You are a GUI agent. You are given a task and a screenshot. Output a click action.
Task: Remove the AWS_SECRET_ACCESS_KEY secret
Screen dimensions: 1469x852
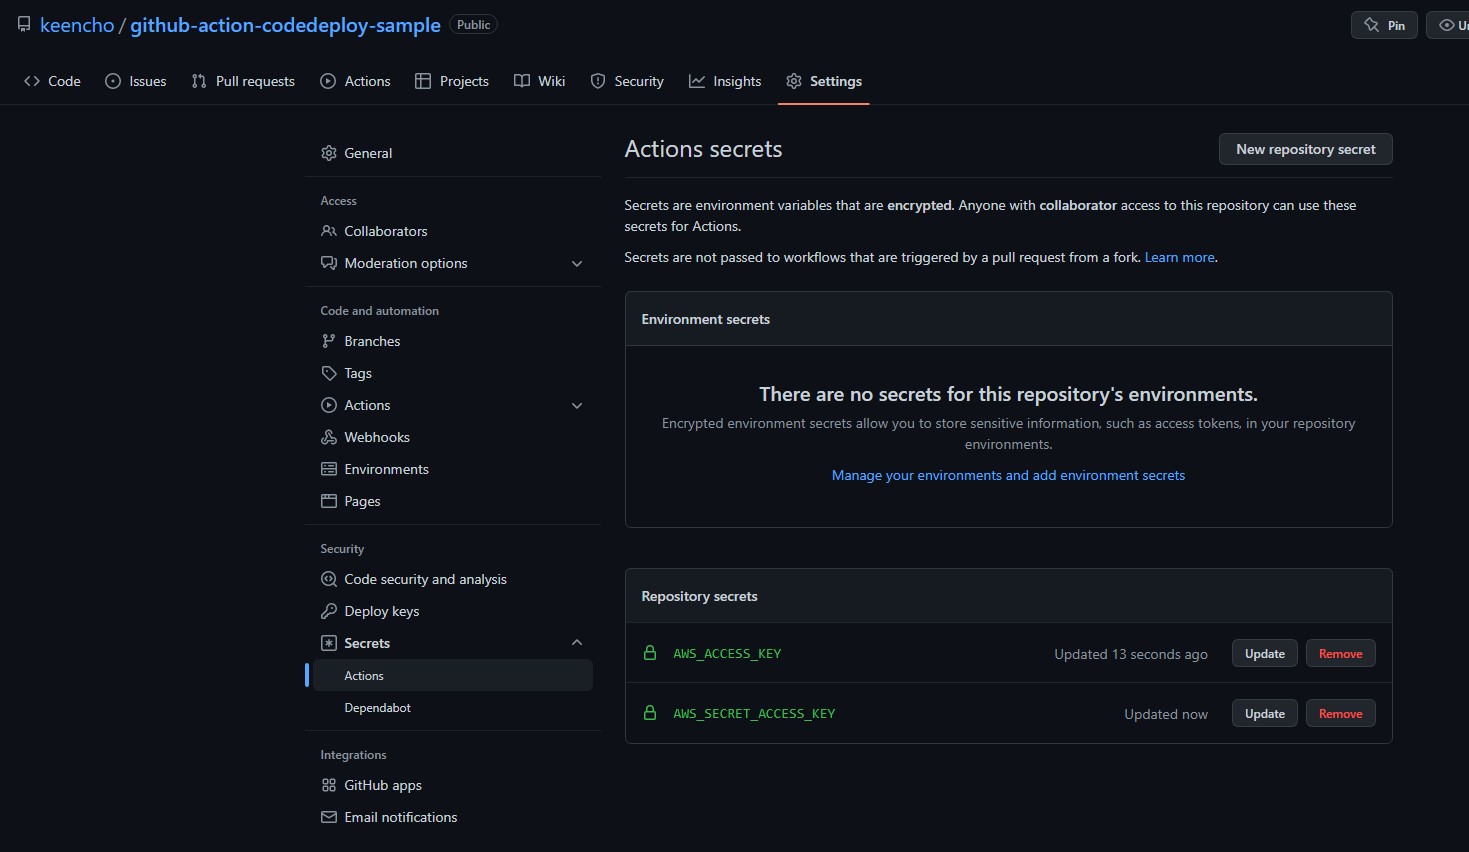(x=1340, y=714)
